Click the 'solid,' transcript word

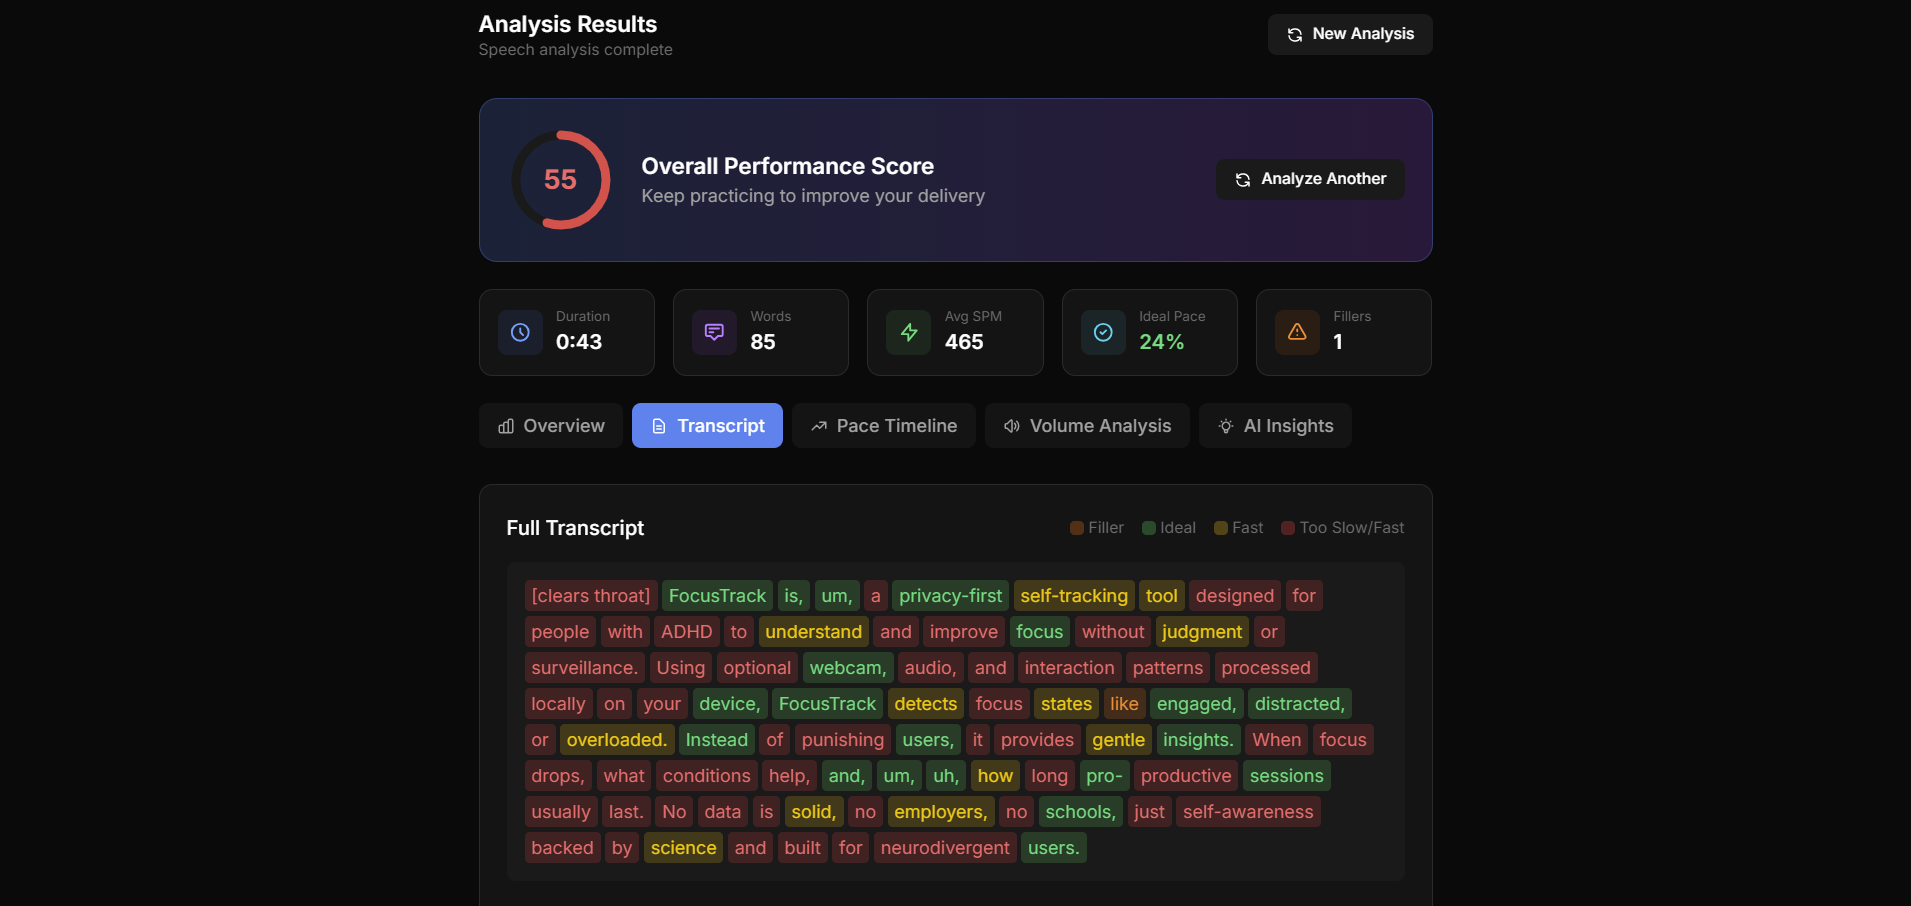tap(813, 812)
